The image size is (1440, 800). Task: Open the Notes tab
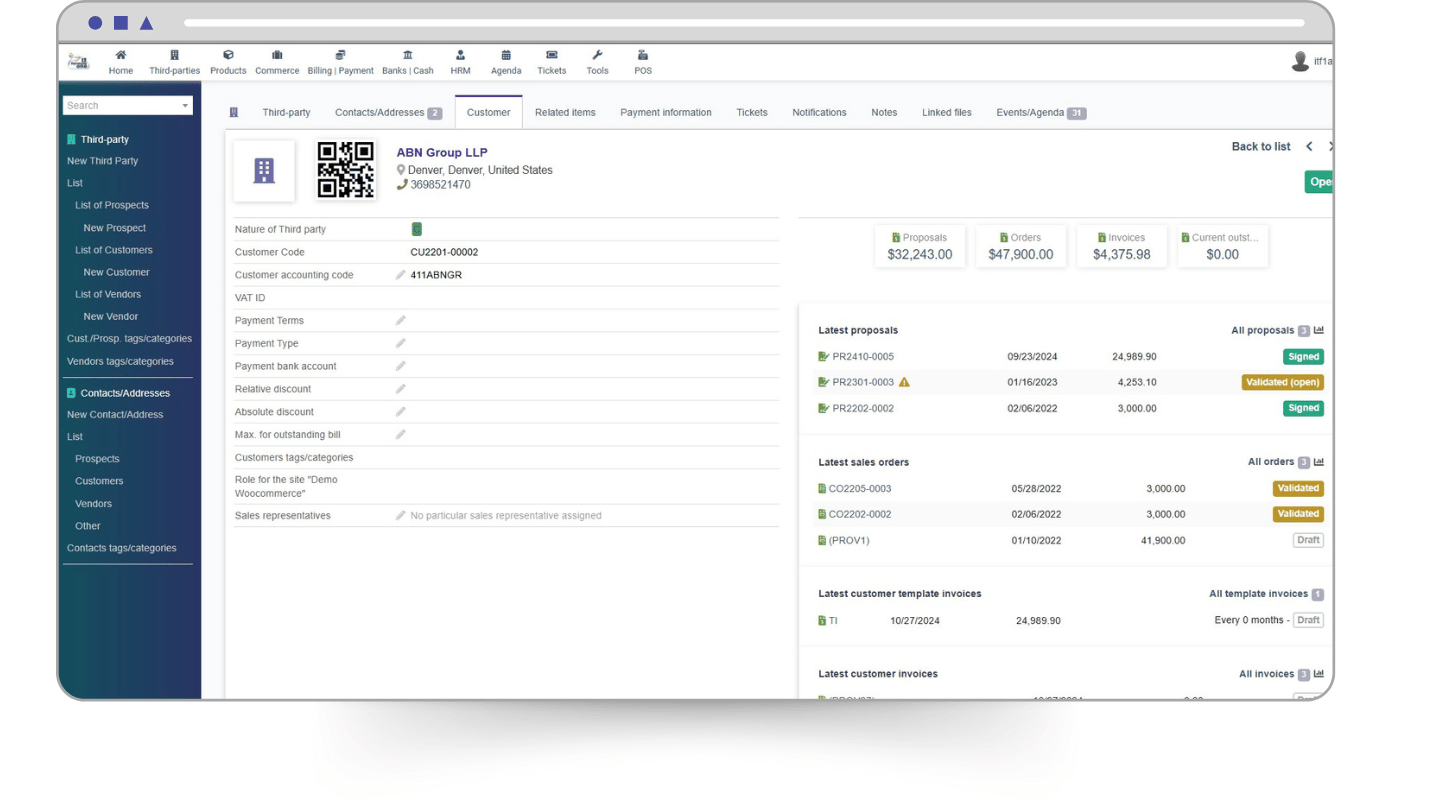[884, 112]
